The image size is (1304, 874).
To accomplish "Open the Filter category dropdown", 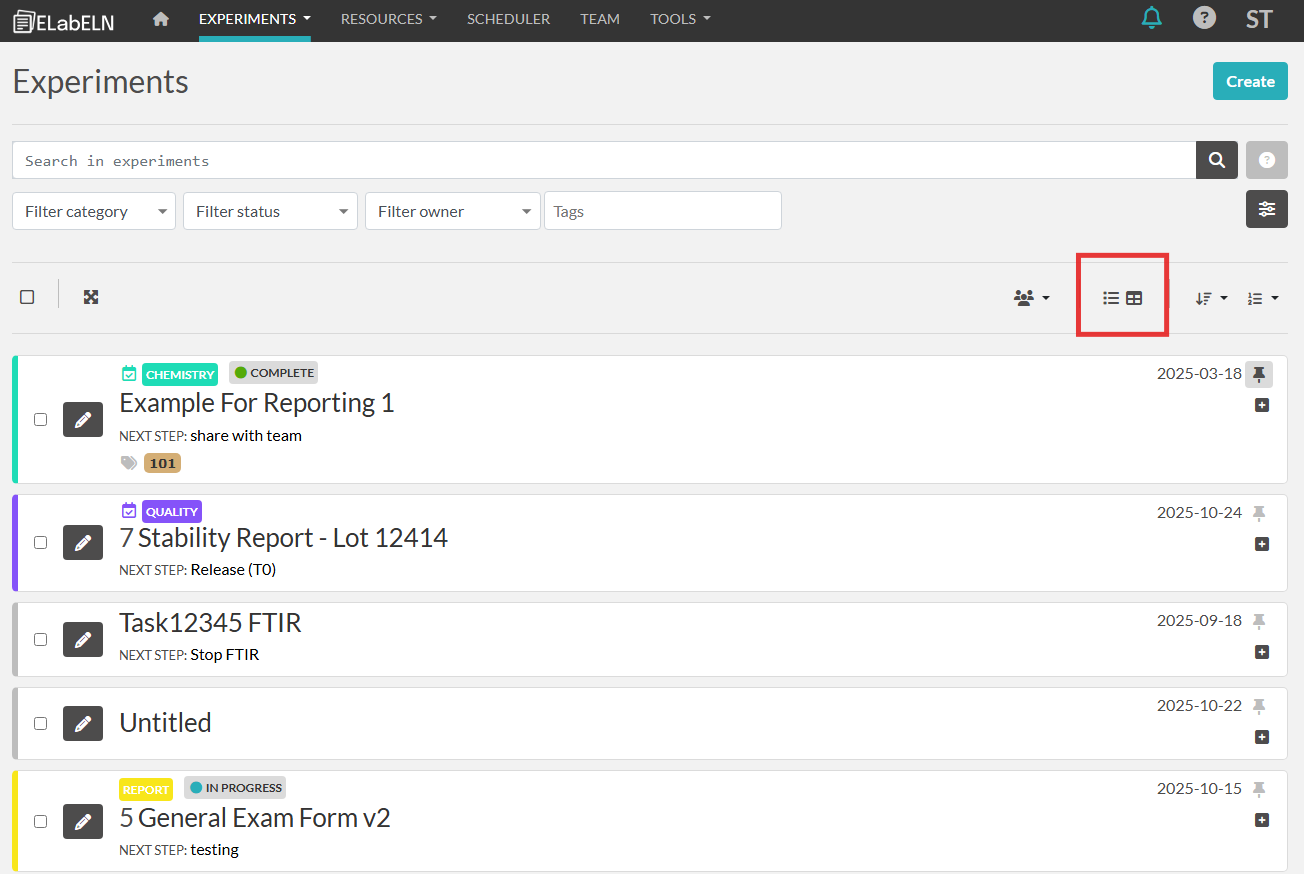I will tap(94, 211).
